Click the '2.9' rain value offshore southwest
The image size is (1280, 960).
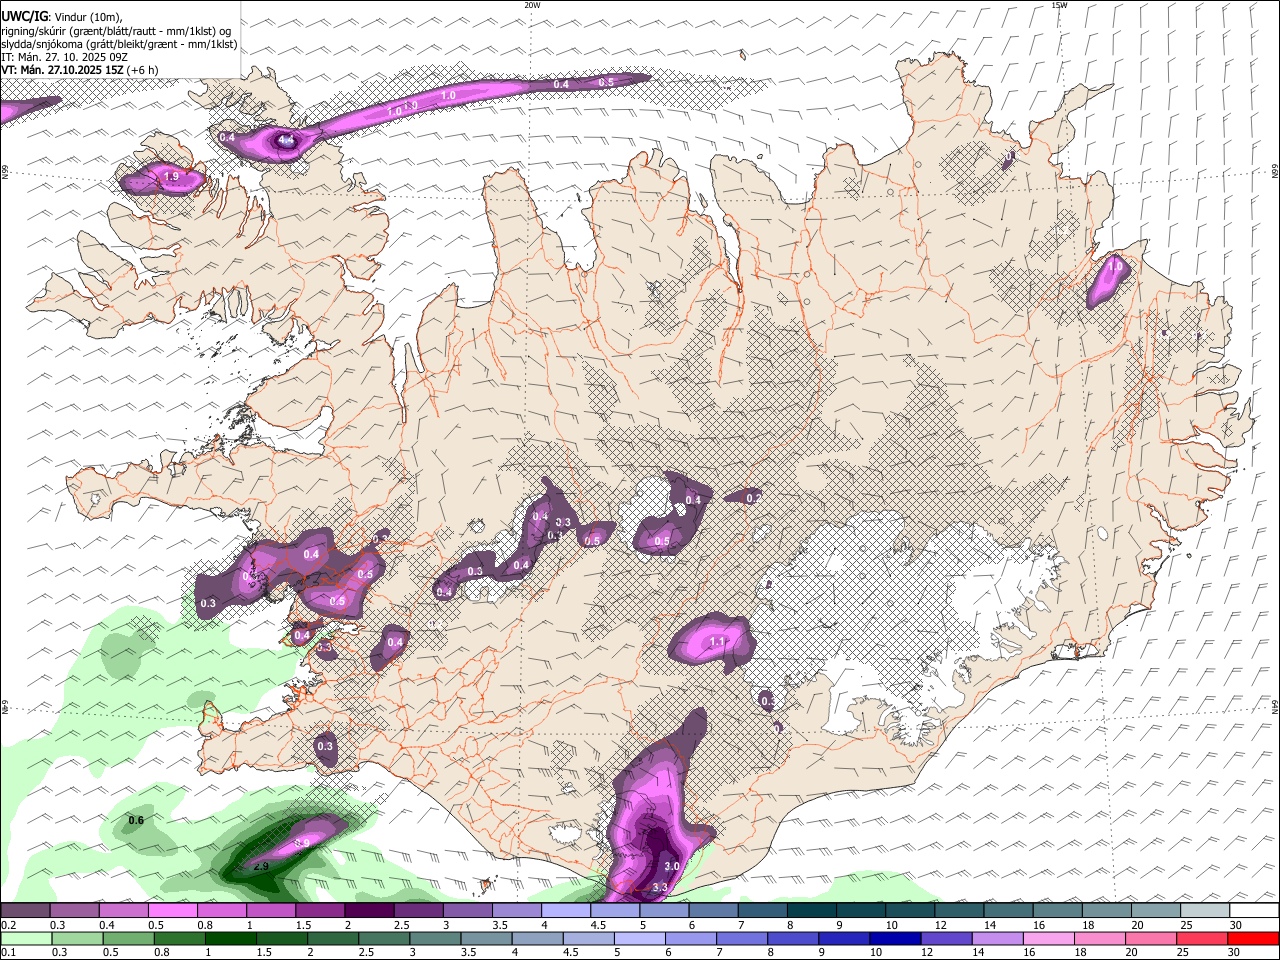pyautogui.click(x=261, y=866)
